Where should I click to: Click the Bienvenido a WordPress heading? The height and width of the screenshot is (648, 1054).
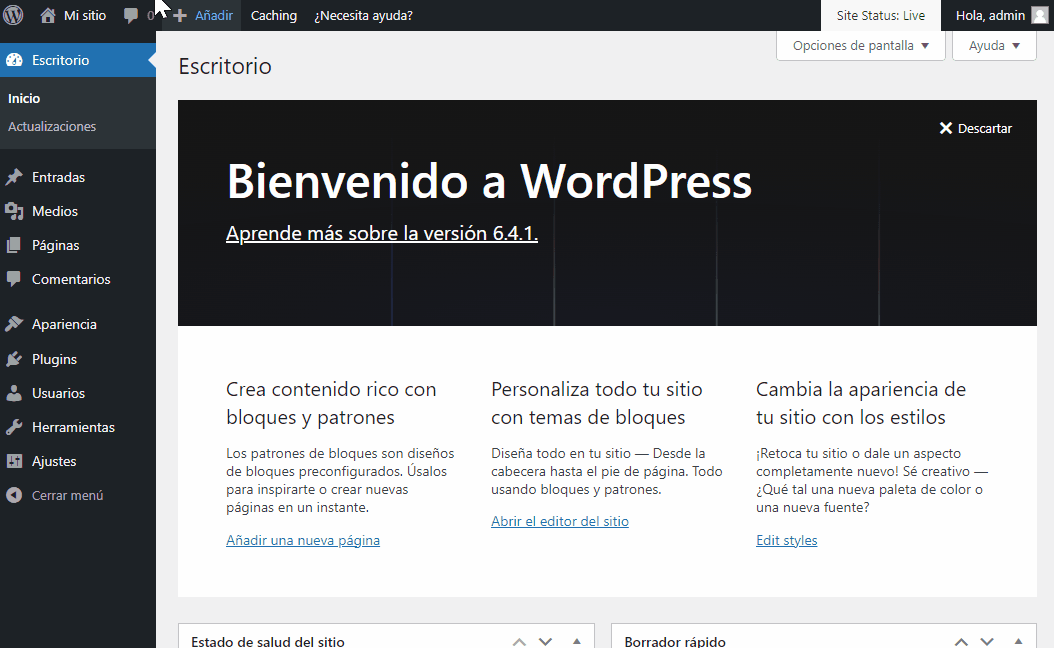point(489,181)
